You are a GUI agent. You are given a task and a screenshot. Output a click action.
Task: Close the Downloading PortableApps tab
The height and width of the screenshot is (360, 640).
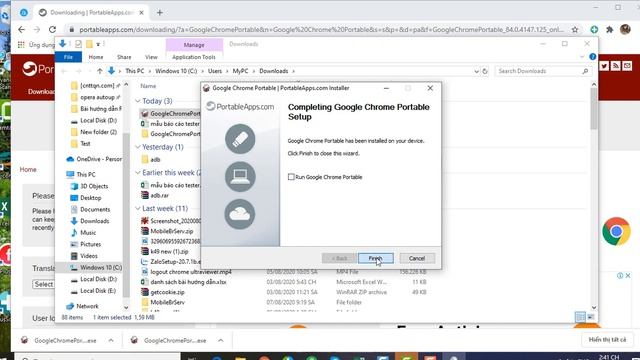tap(142, 13)
